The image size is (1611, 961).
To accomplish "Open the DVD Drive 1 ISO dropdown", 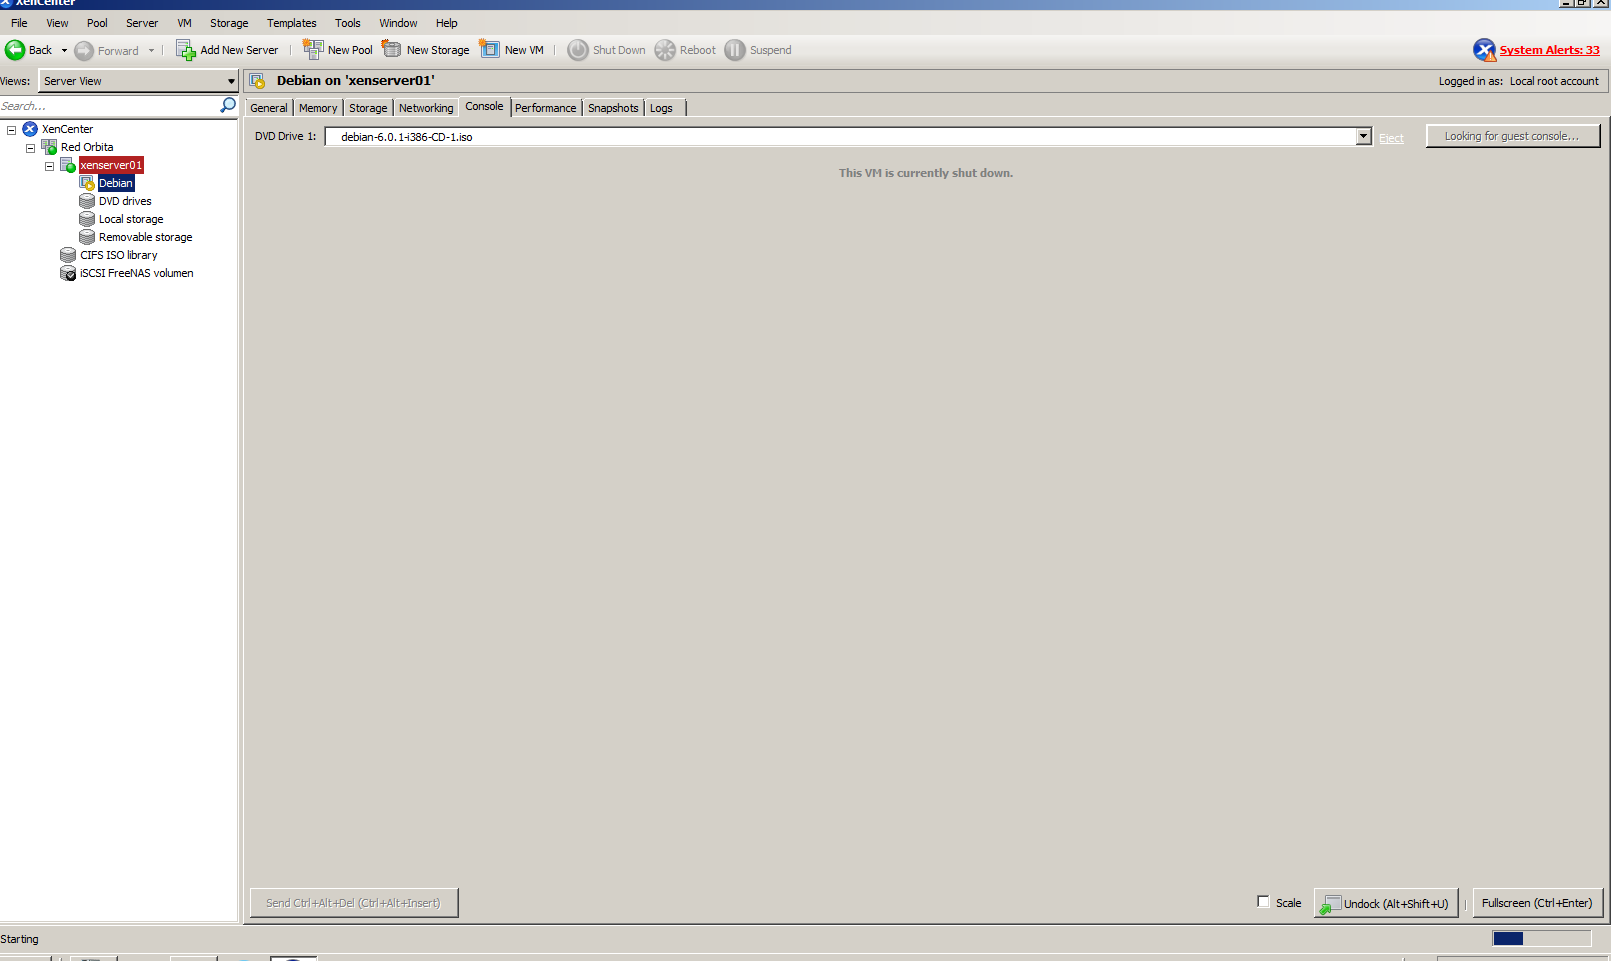I will pos(1363,137).
